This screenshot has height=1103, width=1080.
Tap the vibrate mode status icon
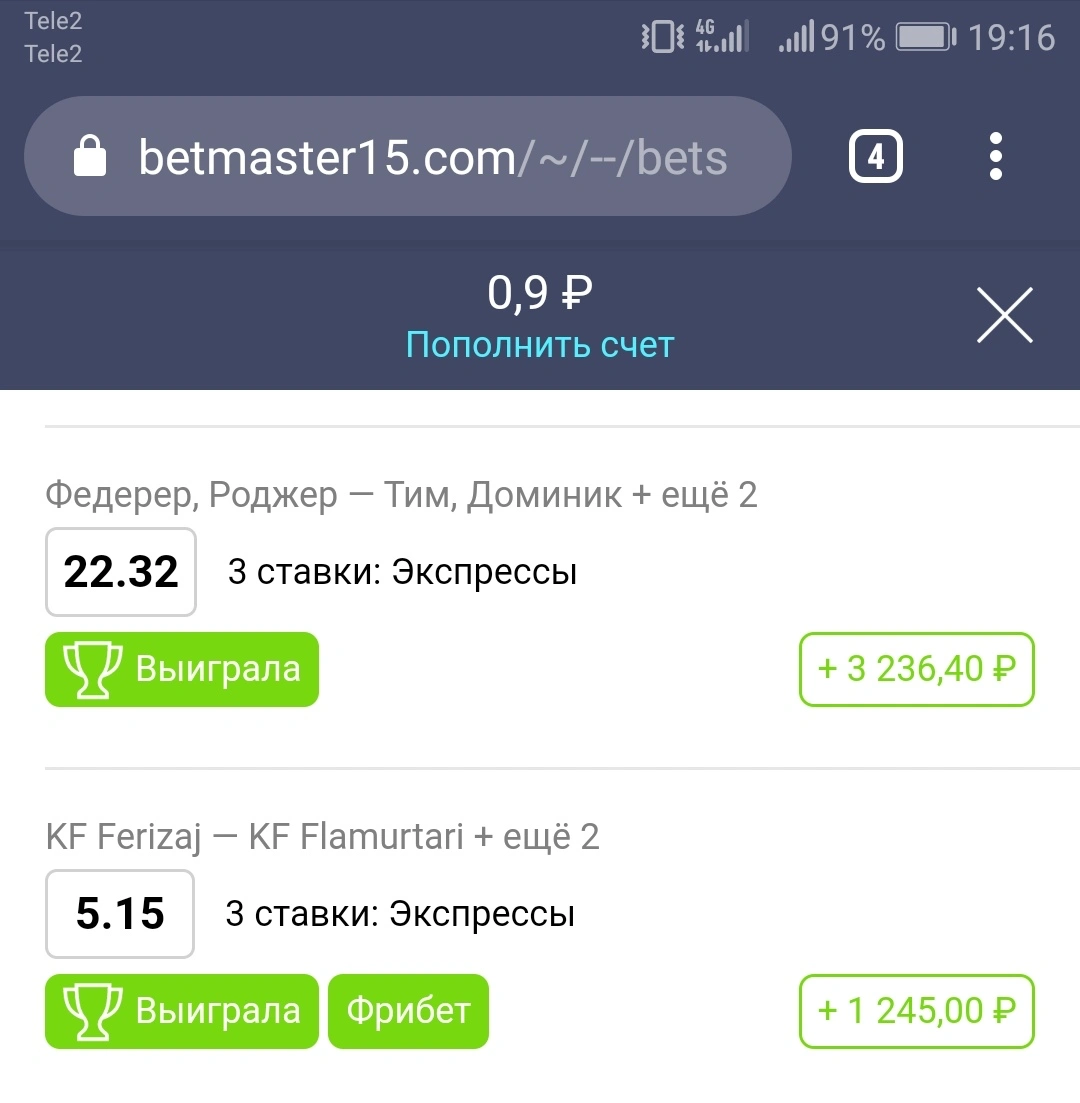662,37
